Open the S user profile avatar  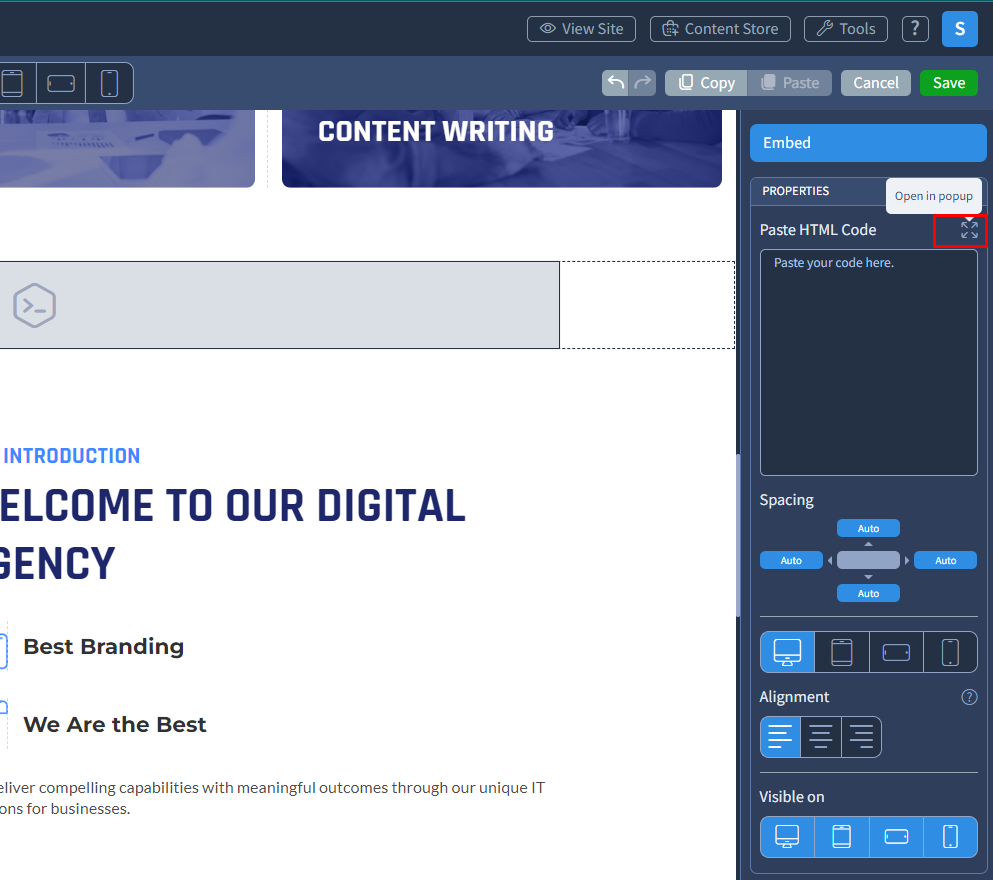pyautogui.click(x=959, y=29)
